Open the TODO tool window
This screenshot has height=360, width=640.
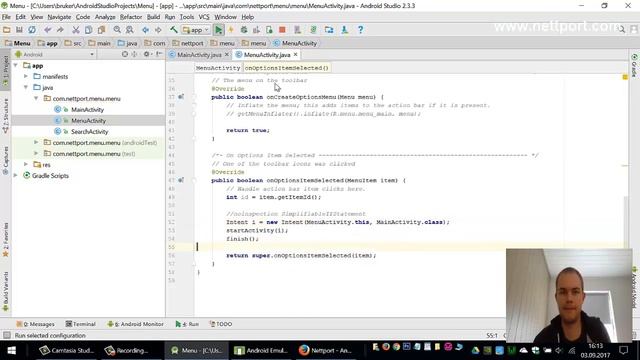221,324
